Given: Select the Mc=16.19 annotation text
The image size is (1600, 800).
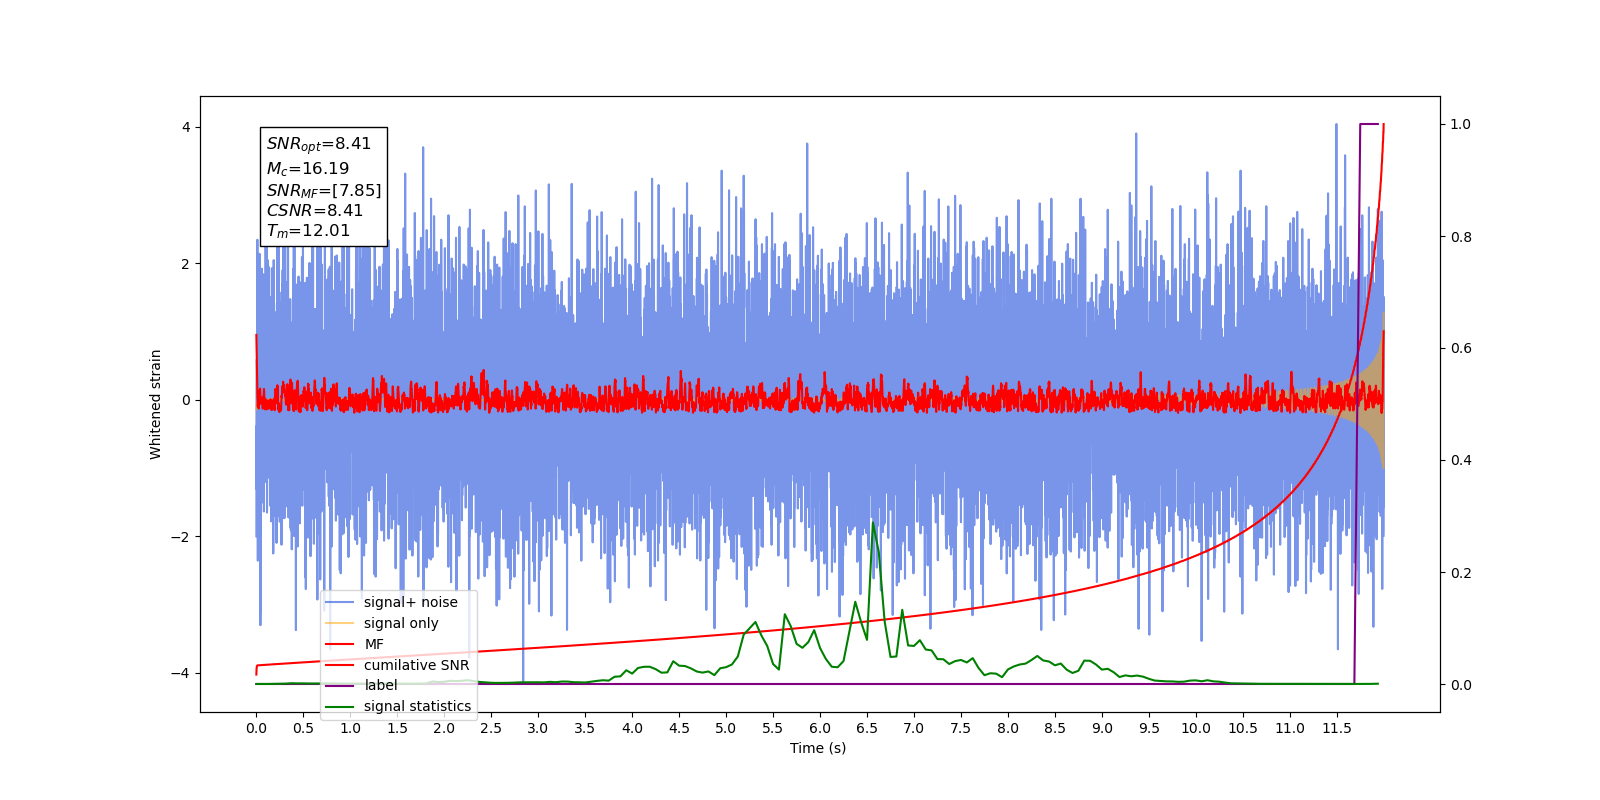Looking at the screenshot, I should [308, 168].
